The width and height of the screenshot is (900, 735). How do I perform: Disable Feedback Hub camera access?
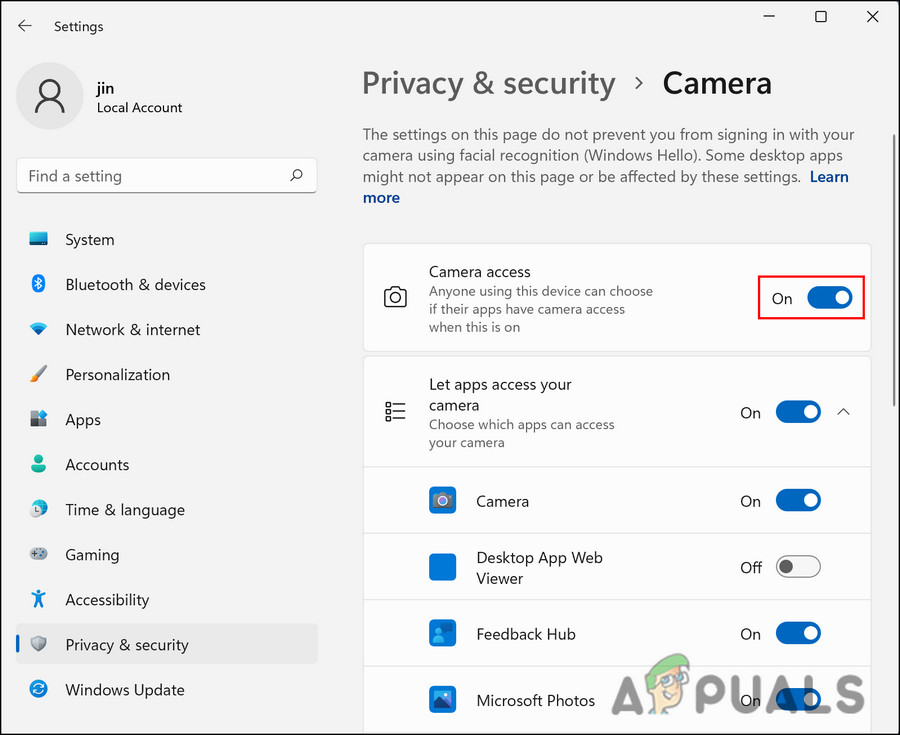click(x=798, y=634)
